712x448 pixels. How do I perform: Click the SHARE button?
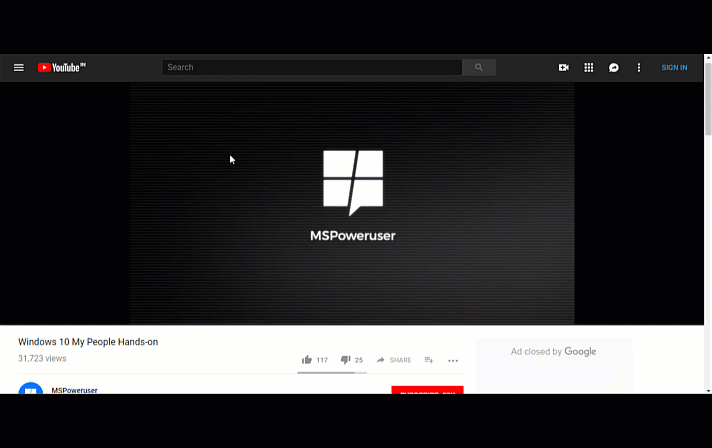(x=394, y=360)
